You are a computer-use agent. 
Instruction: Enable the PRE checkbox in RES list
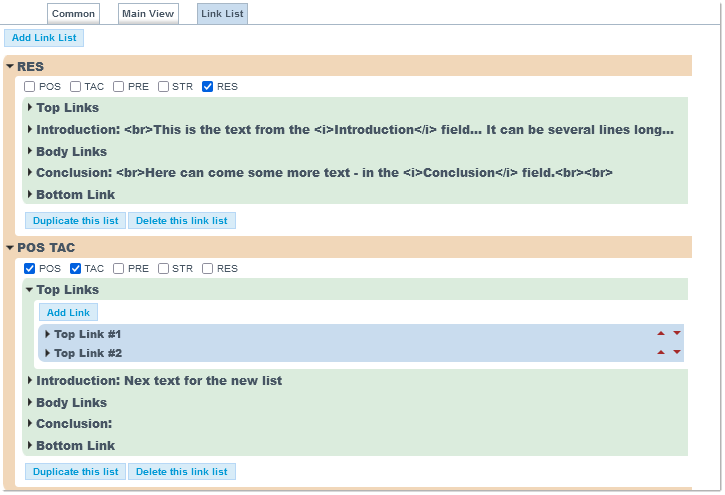(x=119, y=87)
